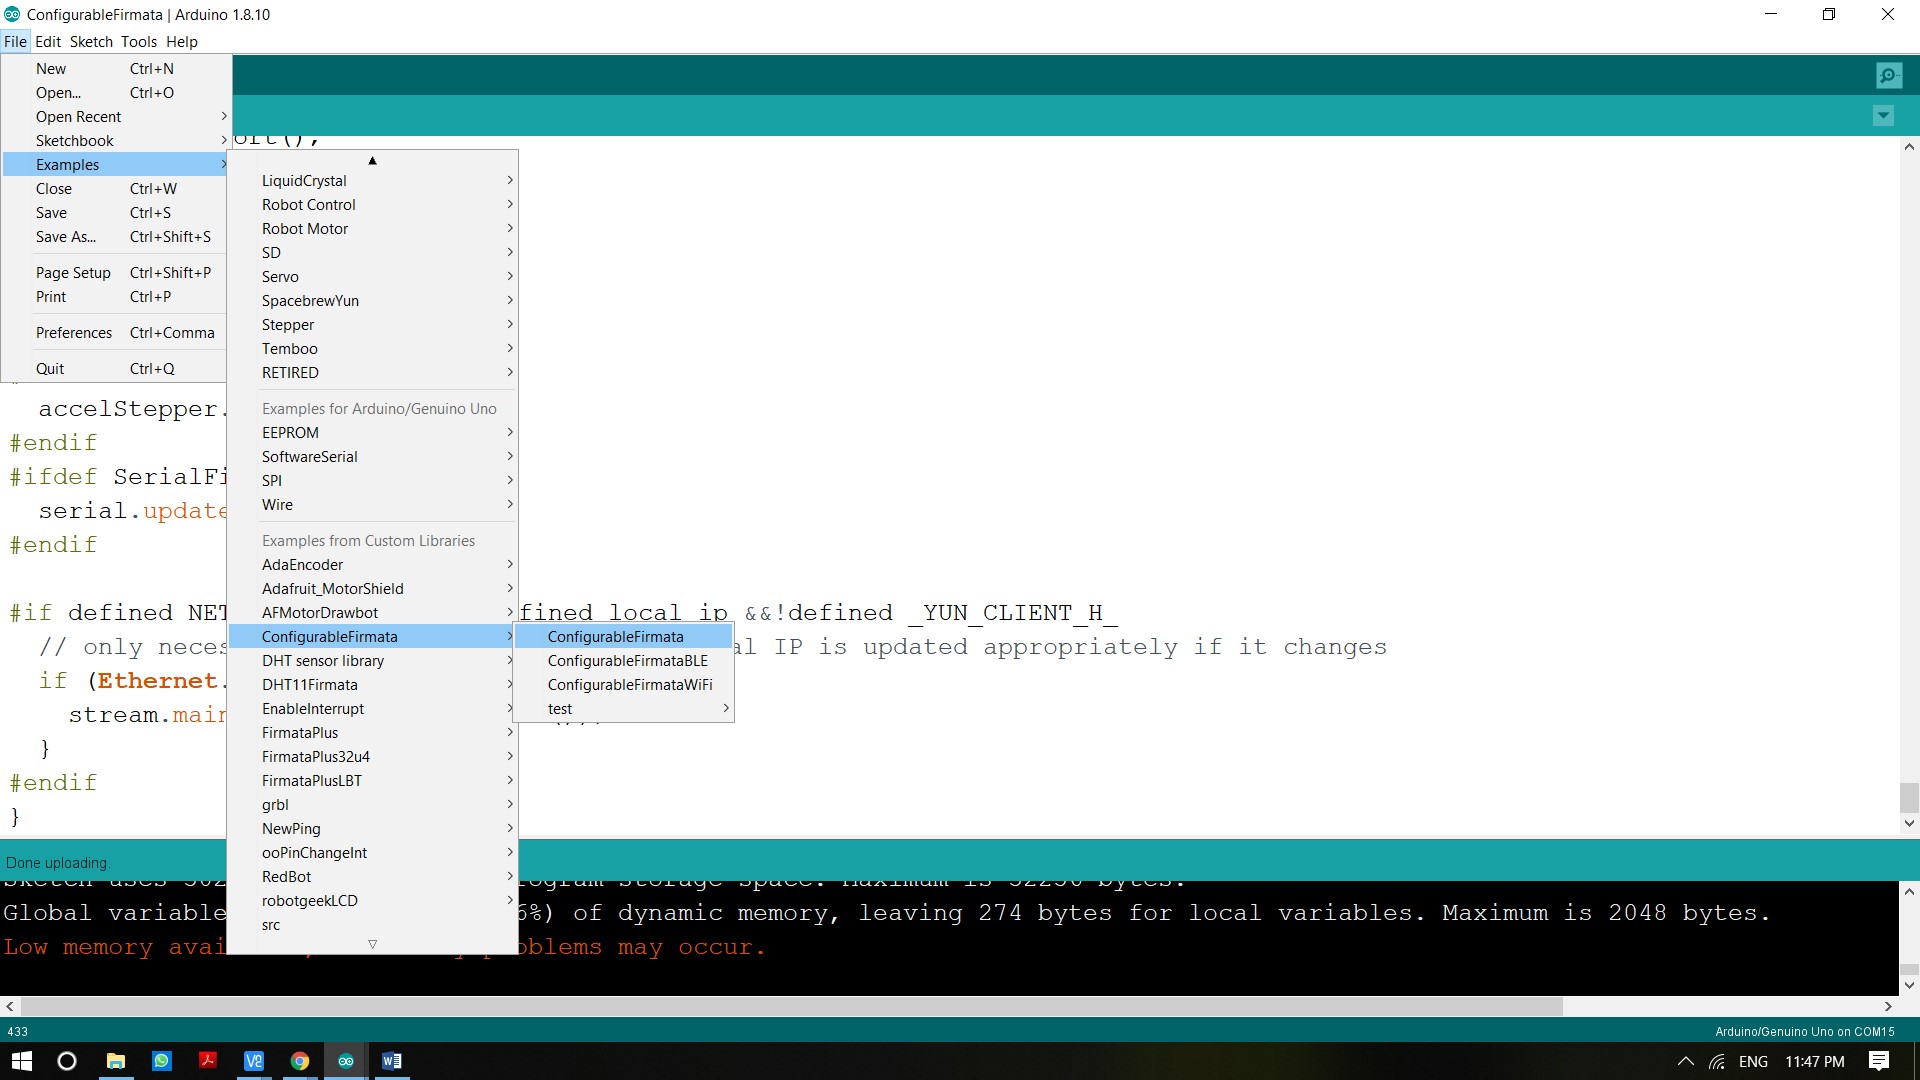Open the Serial Monitor
Screen dimensions: 1920x1080
[x=1888, y=74]
